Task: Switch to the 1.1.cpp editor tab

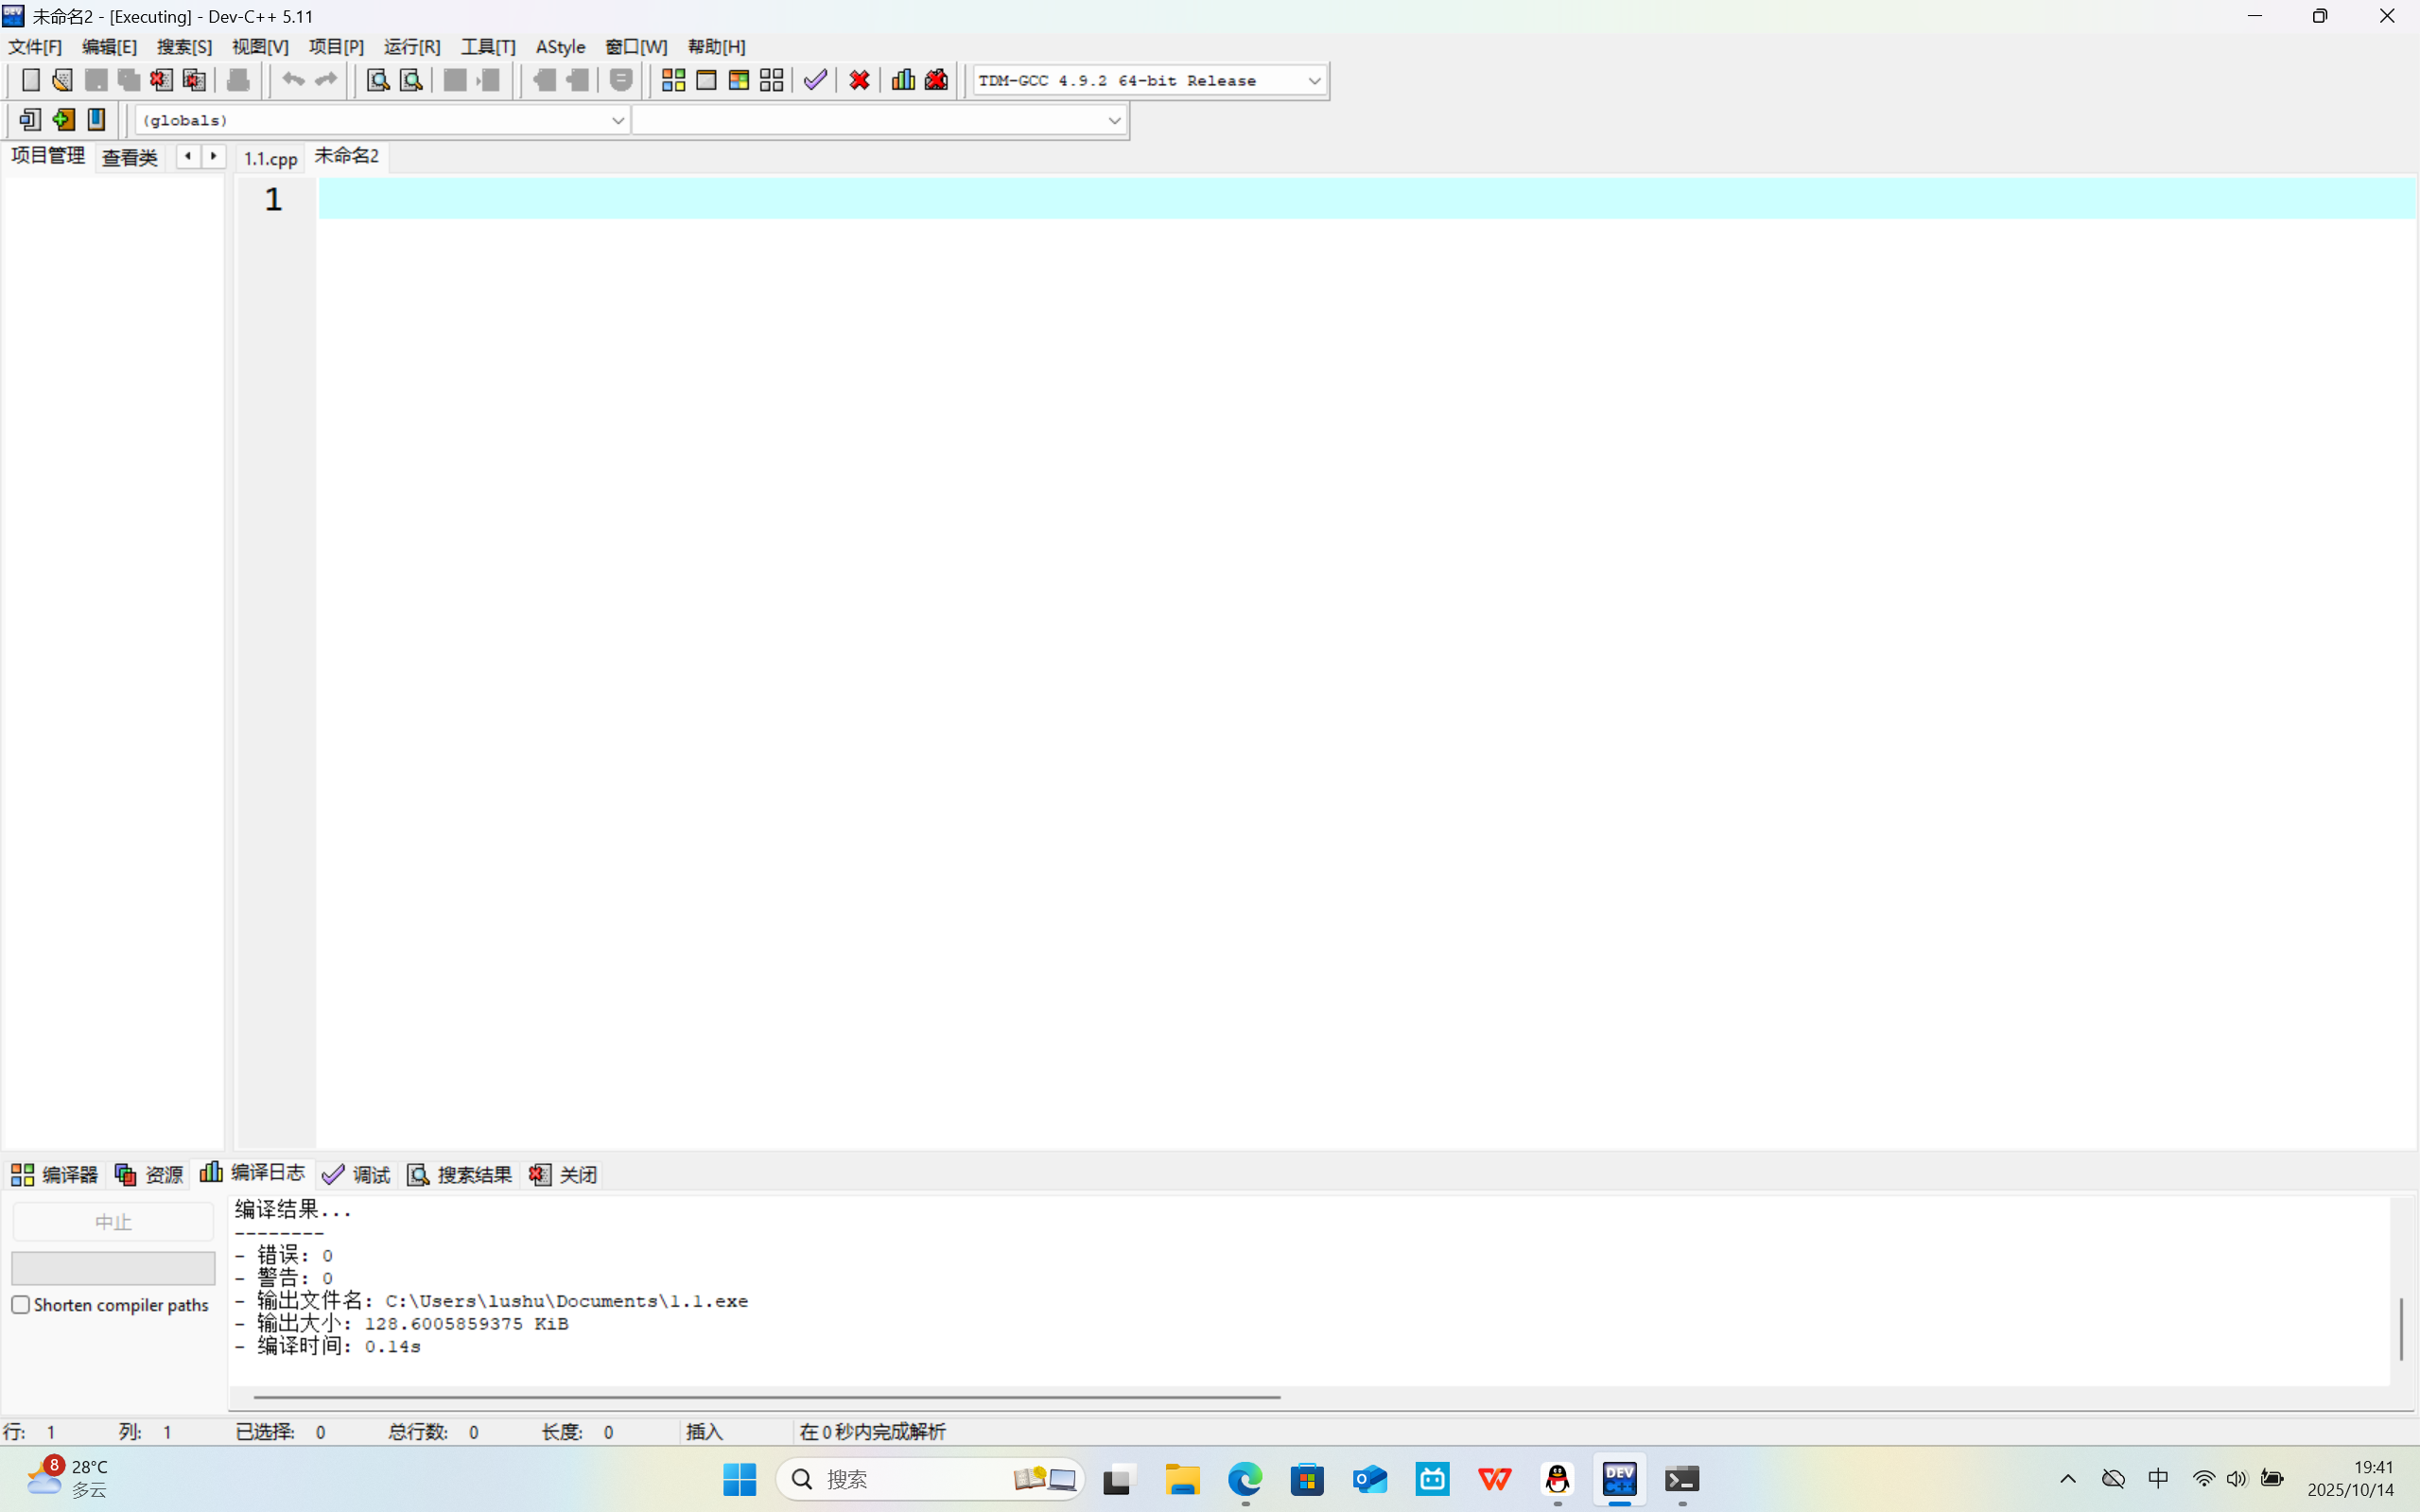Action: tap(270, 158)
